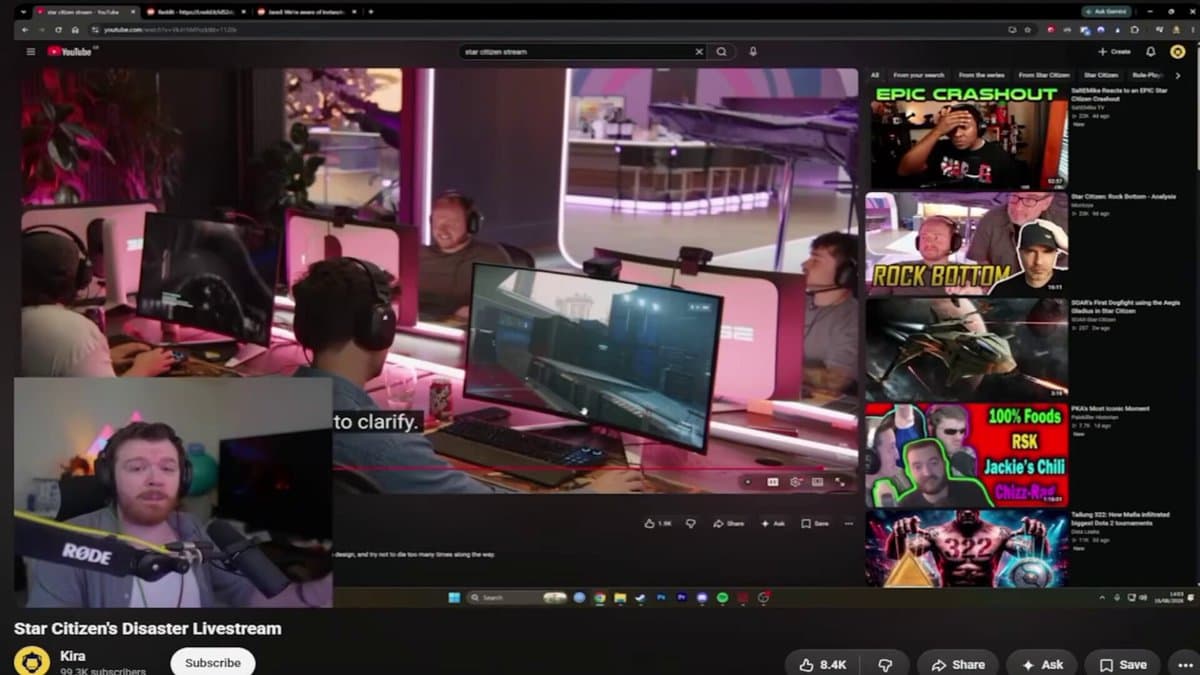This screenshot has width=1200, height=675.
Task: Open Chrome from the Windows taskbar
Action: 599,597
